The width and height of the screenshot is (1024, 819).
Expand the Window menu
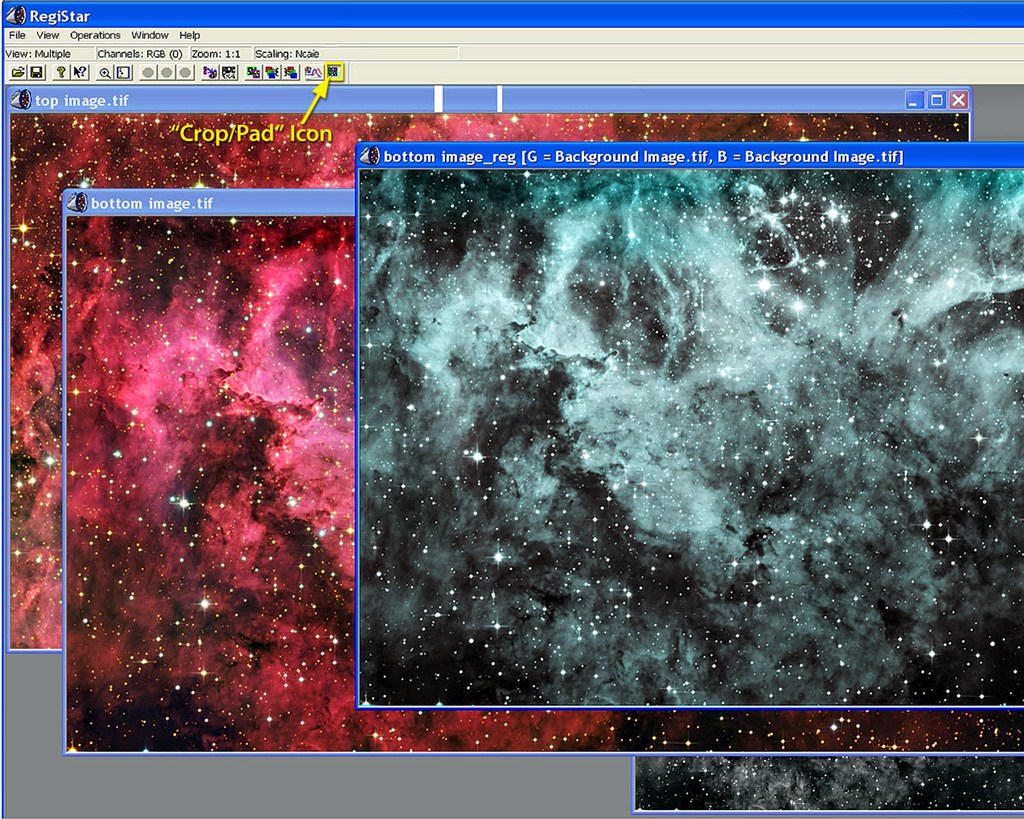[150, 35]
